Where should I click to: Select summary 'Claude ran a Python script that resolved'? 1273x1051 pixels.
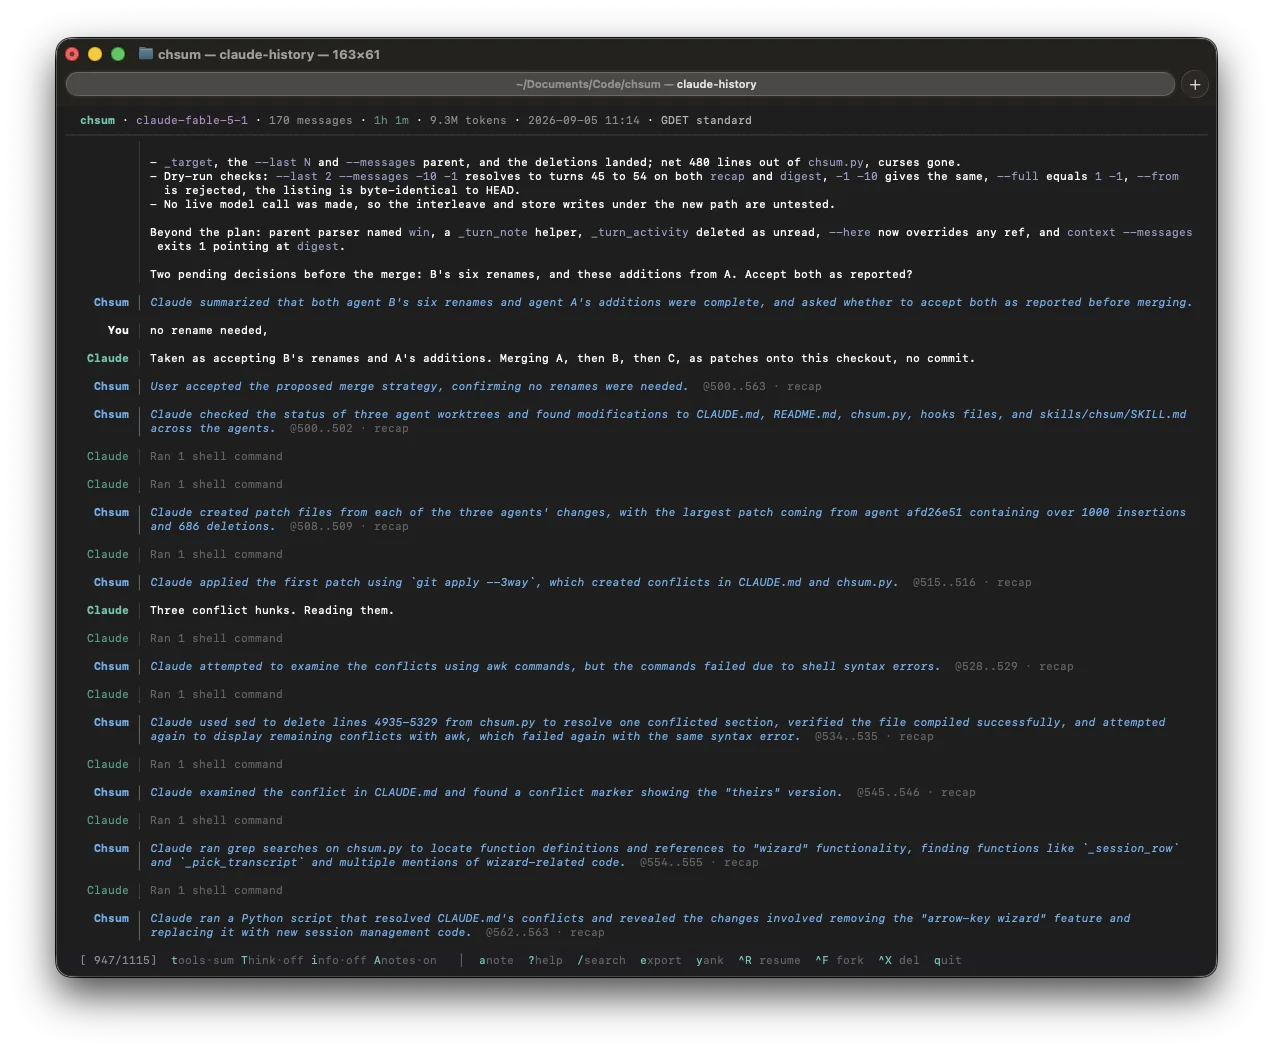(640, 925)
